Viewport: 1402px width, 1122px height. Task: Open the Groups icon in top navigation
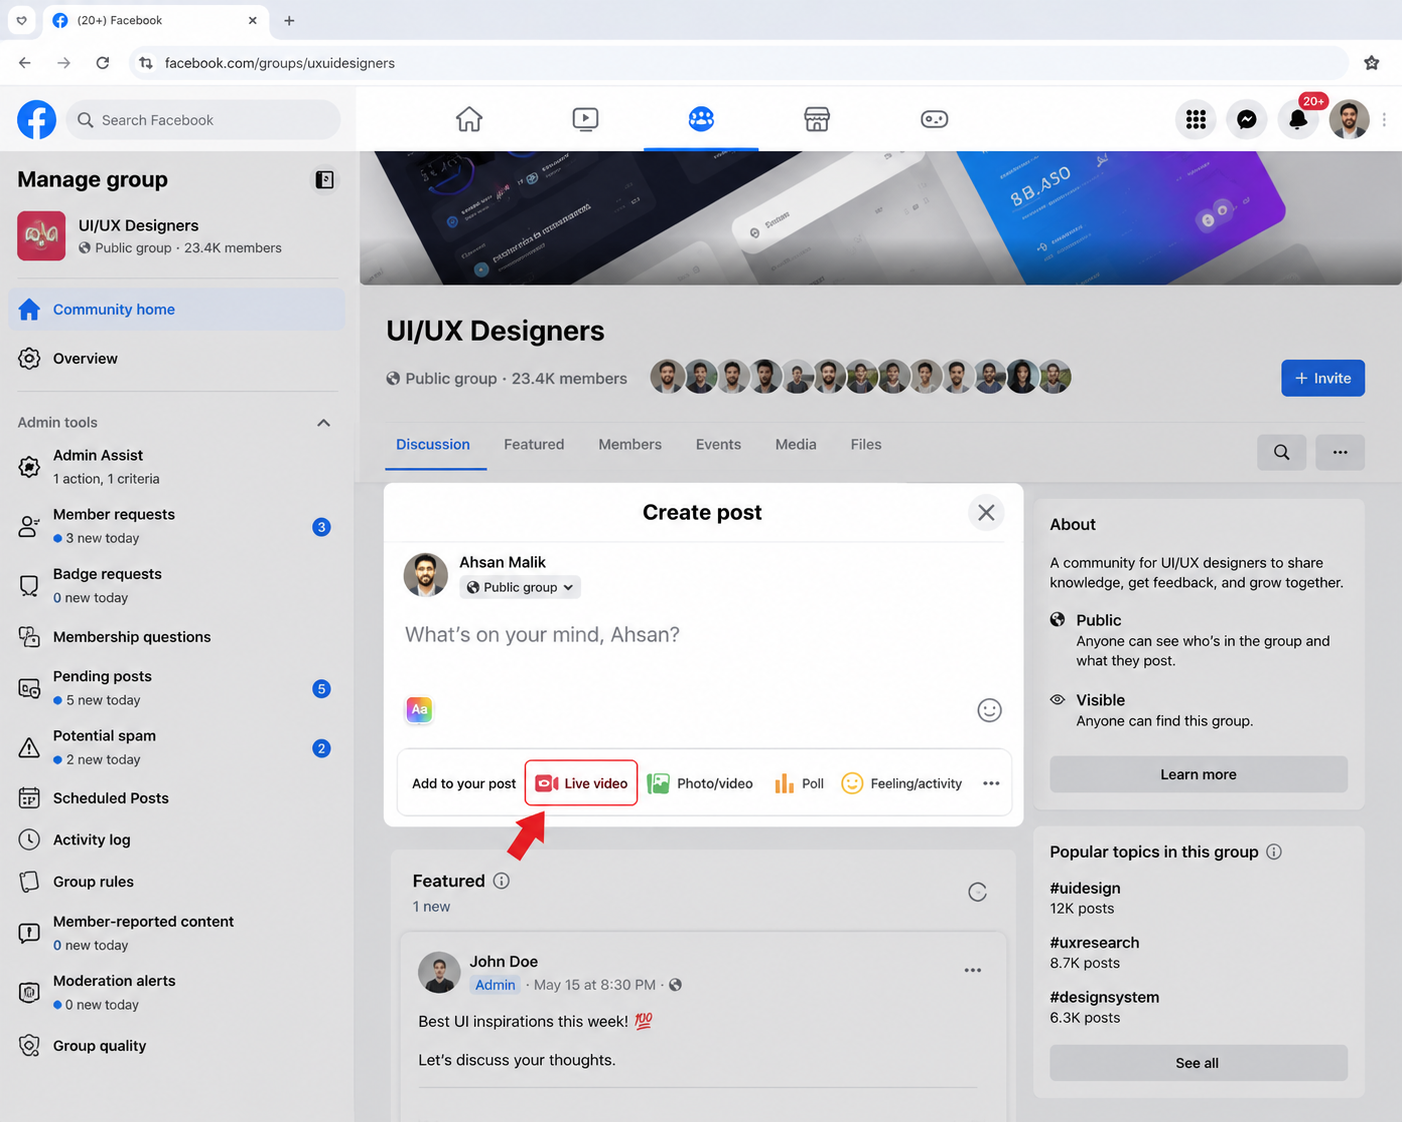click(x=701, y=119)
